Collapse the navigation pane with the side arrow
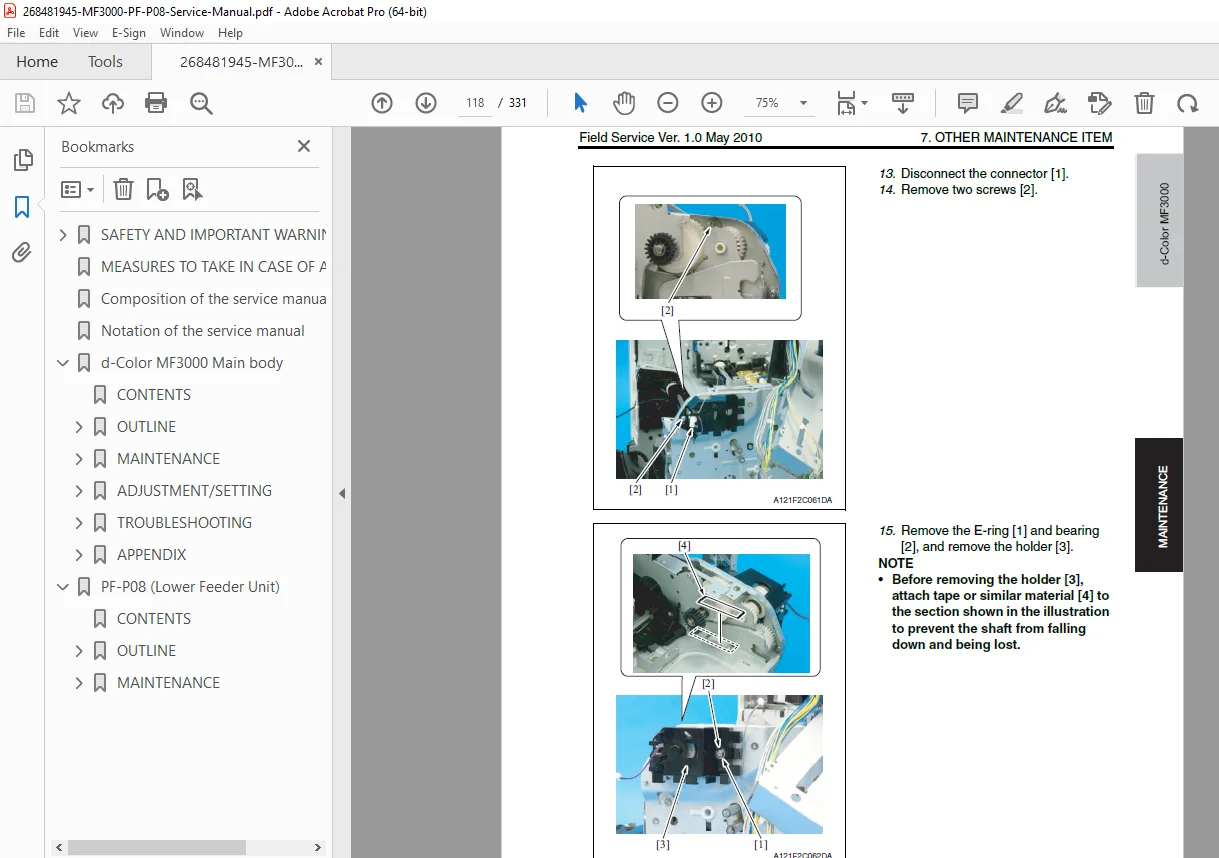 pyautogui.click(x=342, y=493)
